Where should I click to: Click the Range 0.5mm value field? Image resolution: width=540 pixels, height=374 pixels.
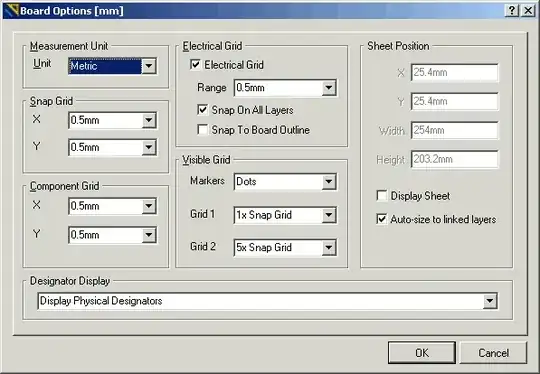coord(278,88)
